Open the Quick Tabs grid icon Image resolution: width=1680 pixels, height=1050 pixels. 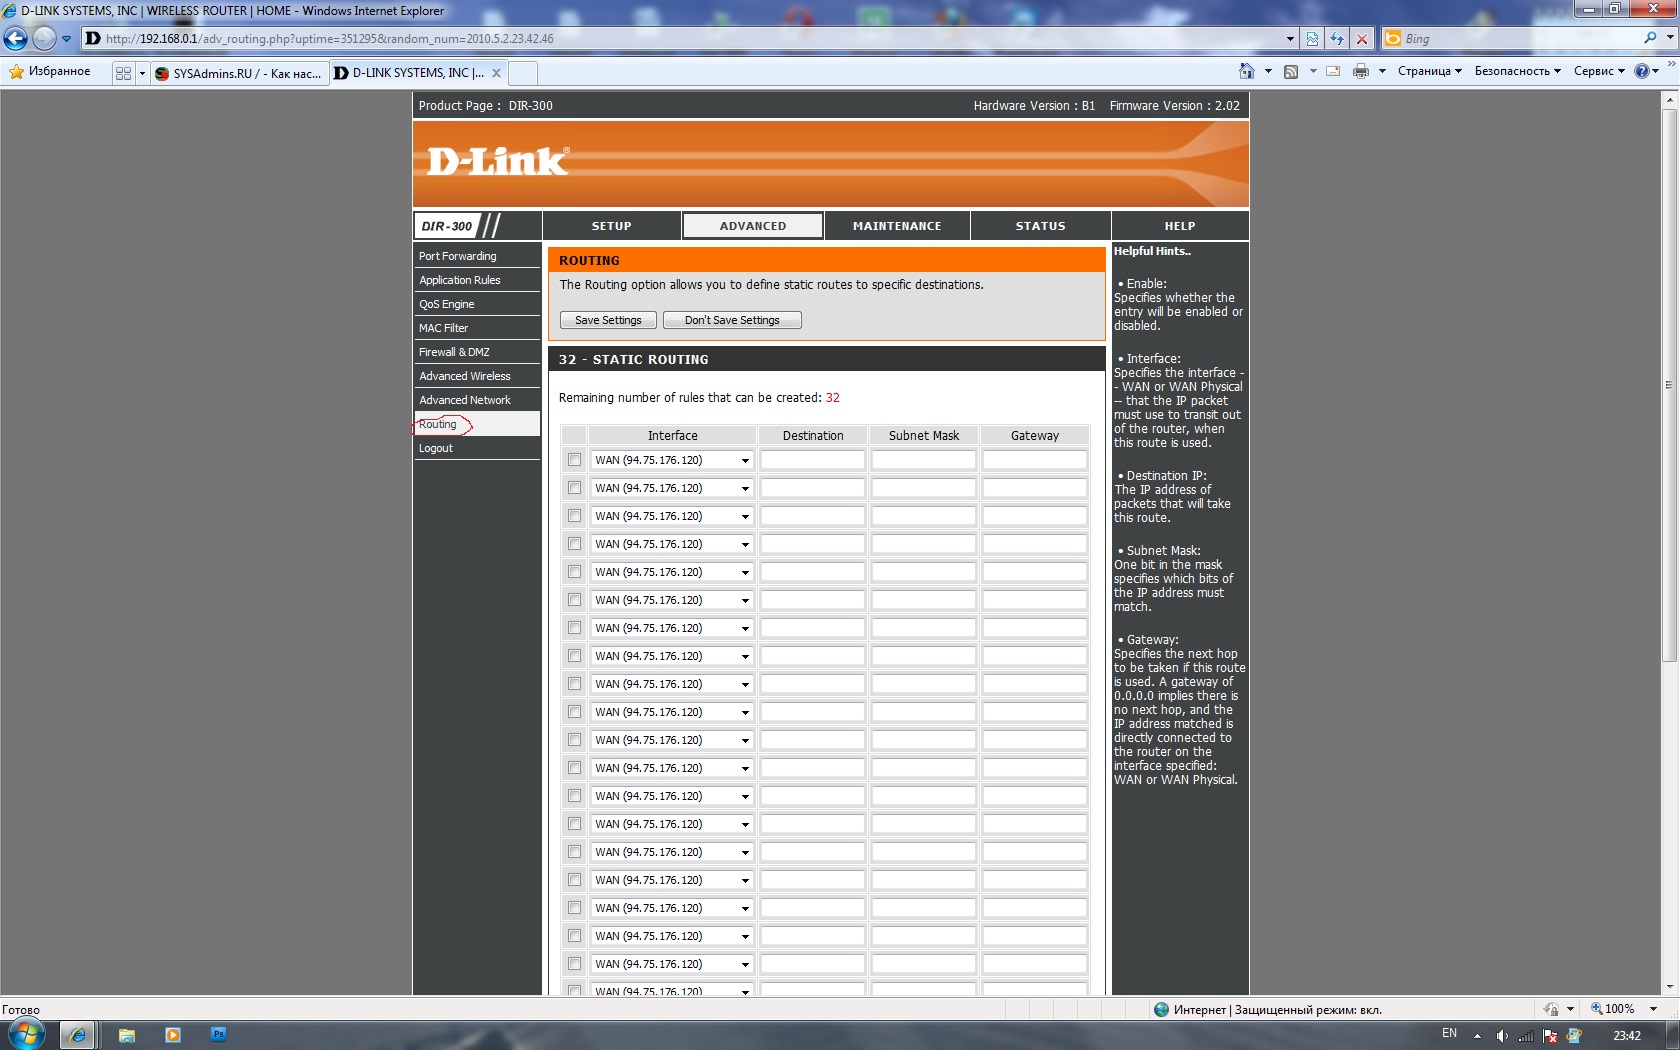tap(123, 73)
